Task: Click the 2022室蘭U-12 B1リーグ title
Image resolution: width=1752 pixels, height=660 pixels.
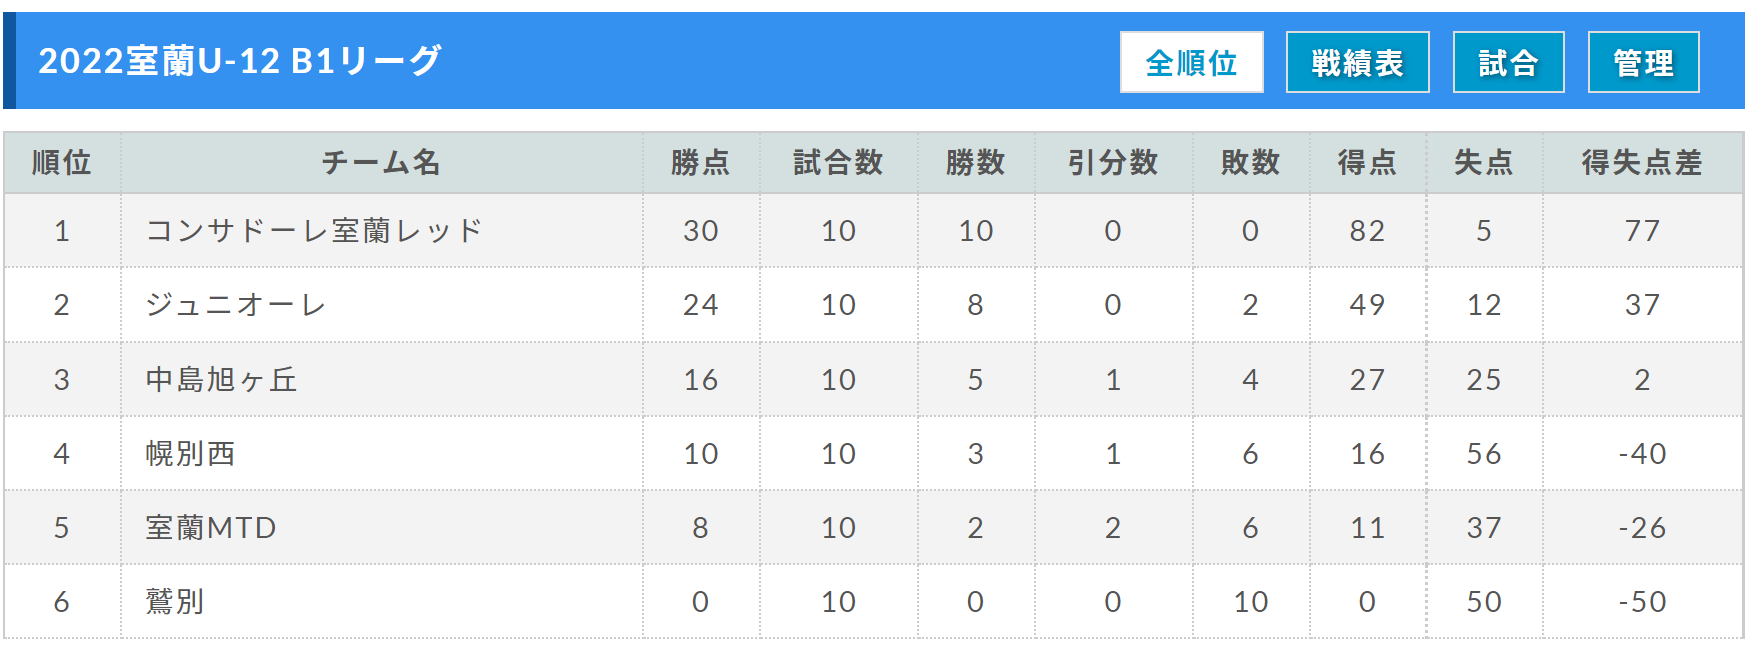Action: pyautogui.click(x=240, y=61)
